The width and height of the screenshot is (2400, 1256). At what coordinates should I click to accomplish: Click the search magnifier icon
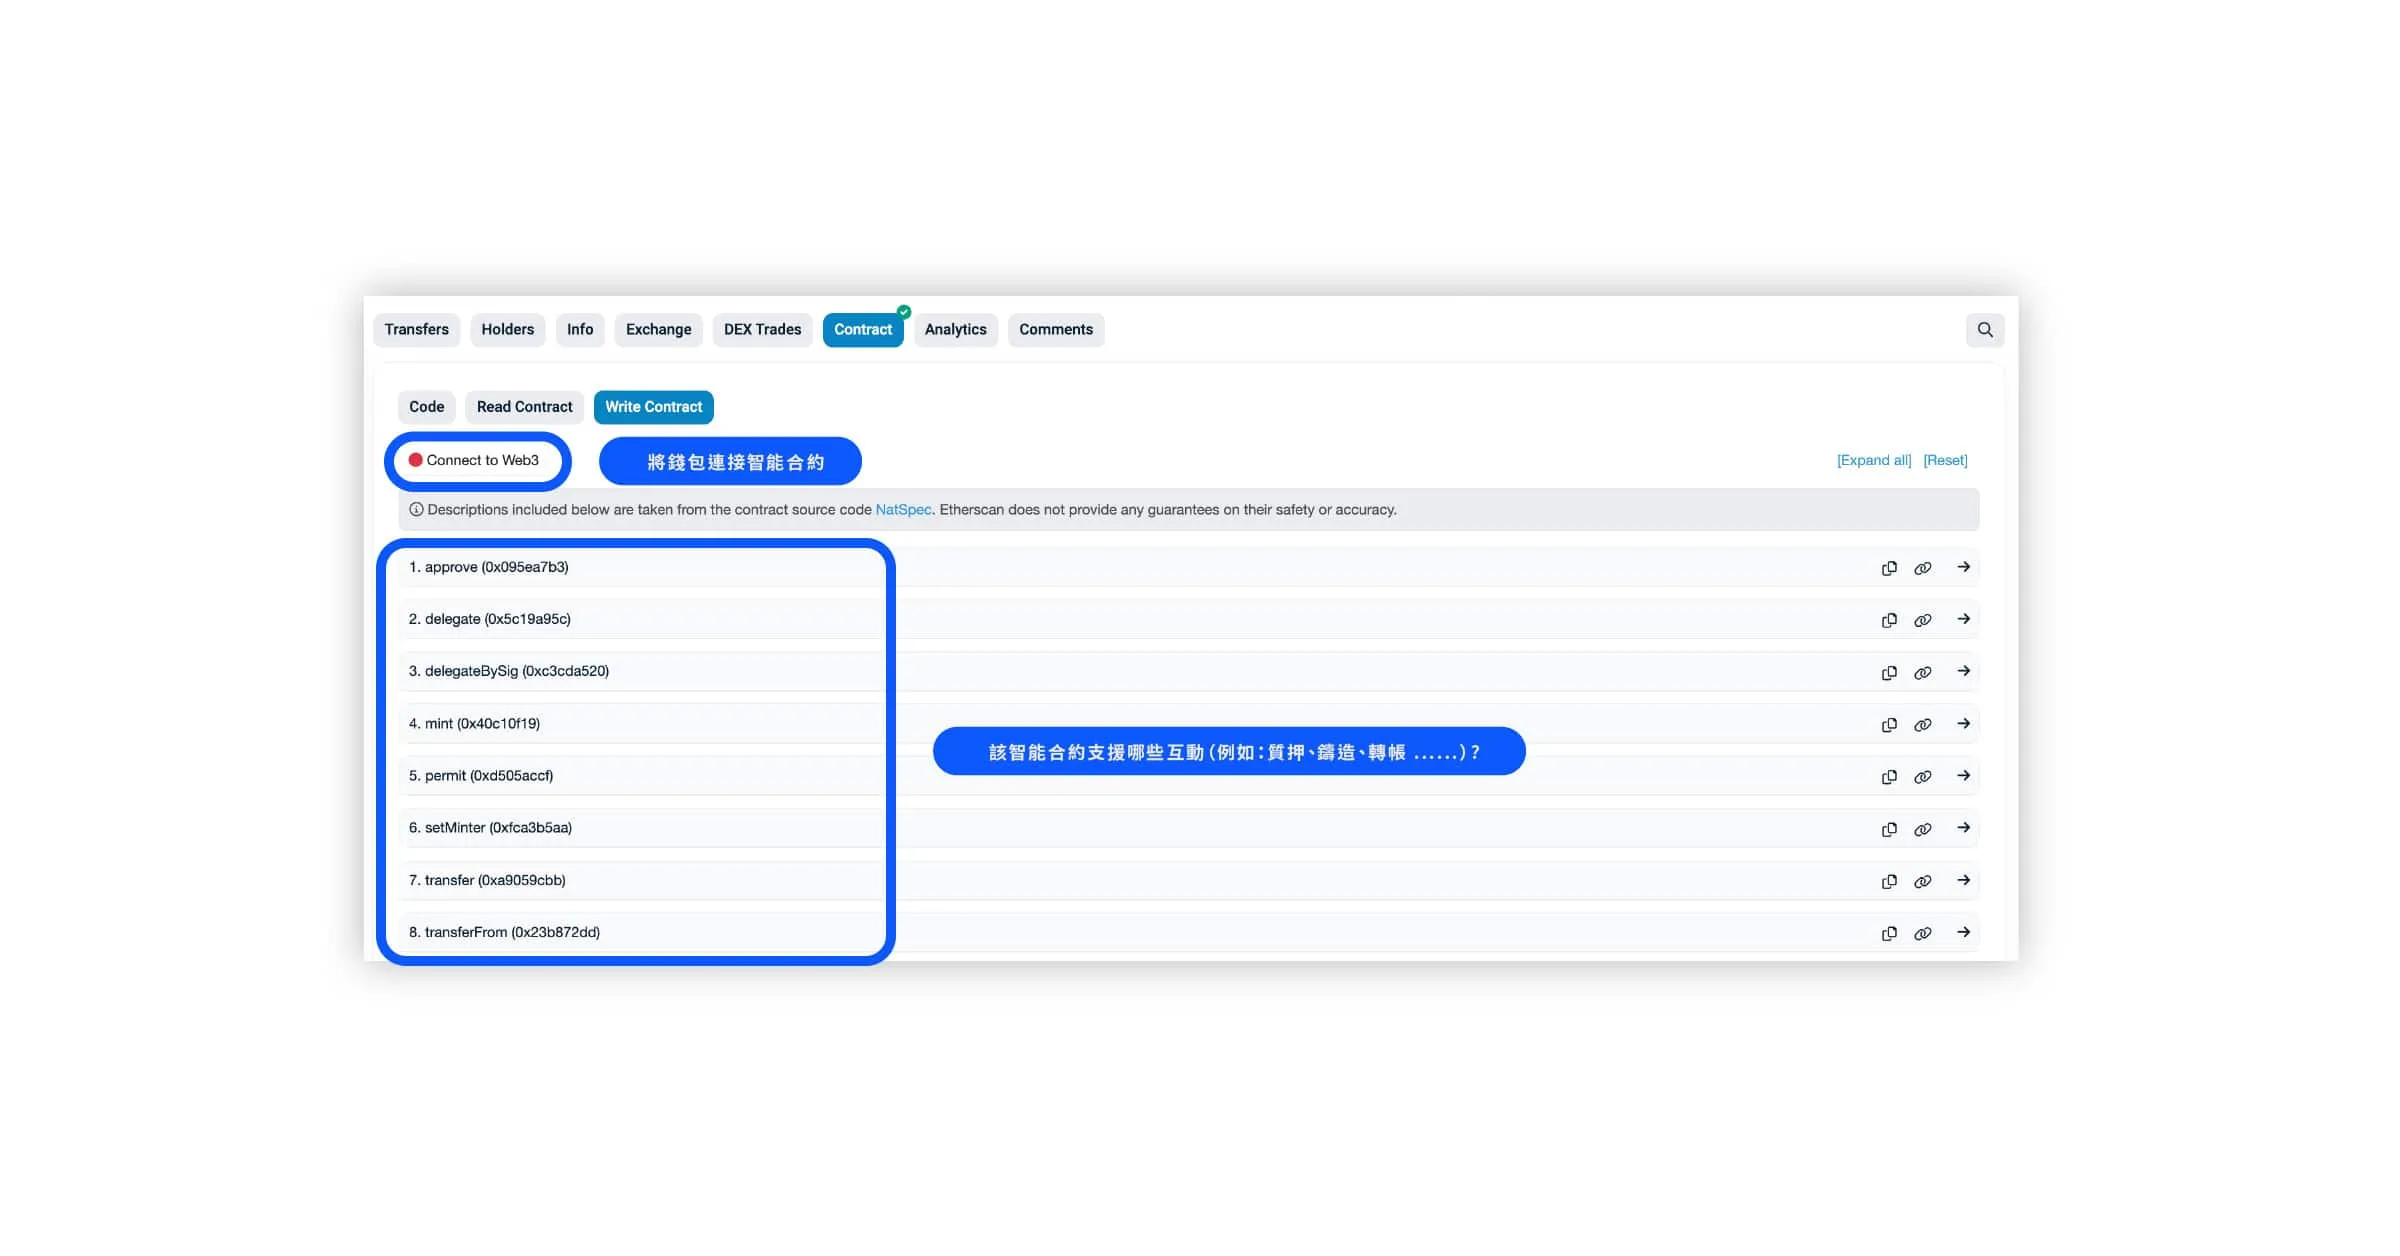click(1984, 330)
